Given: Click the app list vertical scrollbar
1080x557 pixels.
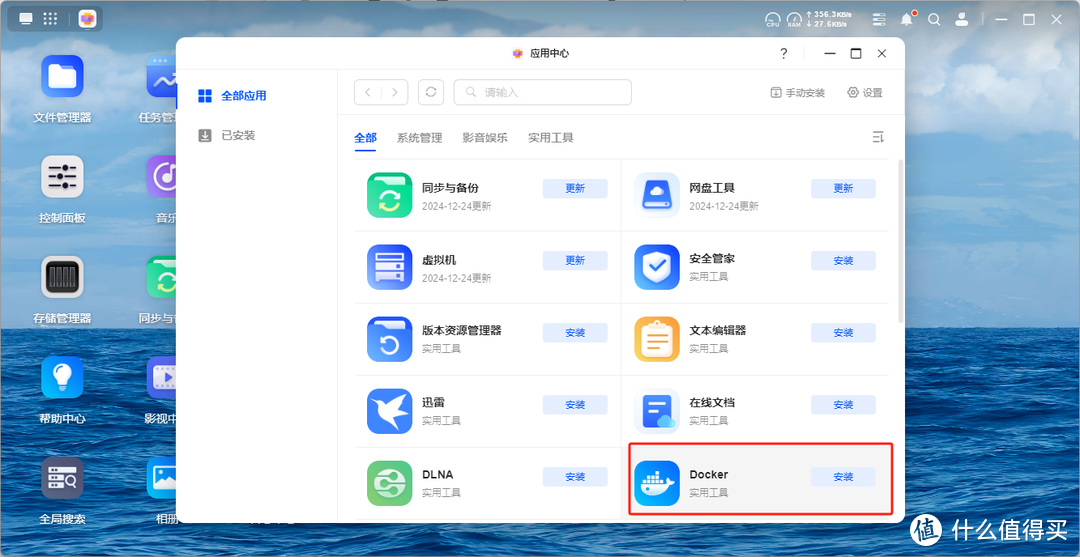Looking at the screenshot, I should 901,241.
